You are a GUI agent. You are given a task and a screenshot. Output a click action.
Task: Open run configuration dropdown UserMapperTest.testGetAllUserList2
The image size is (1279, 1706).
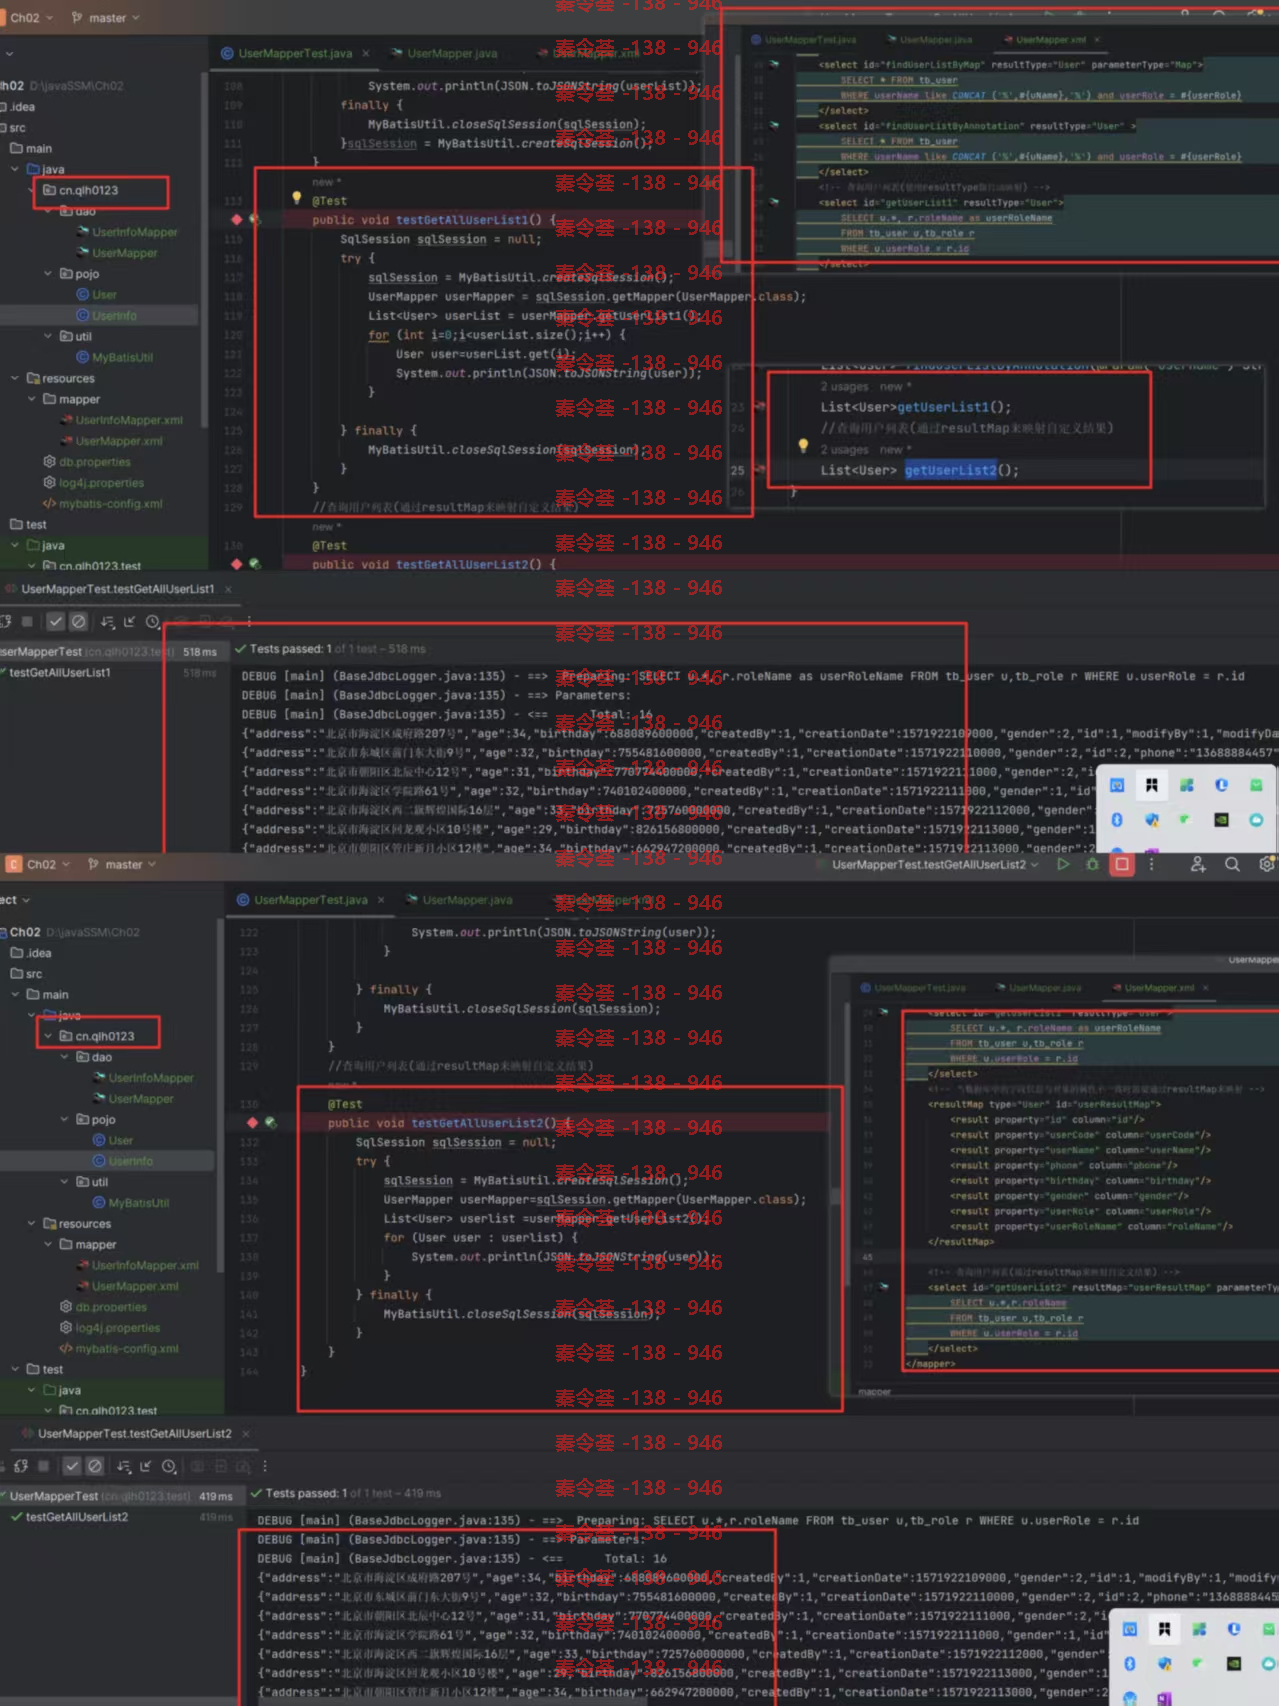click(x=935, y=865)
